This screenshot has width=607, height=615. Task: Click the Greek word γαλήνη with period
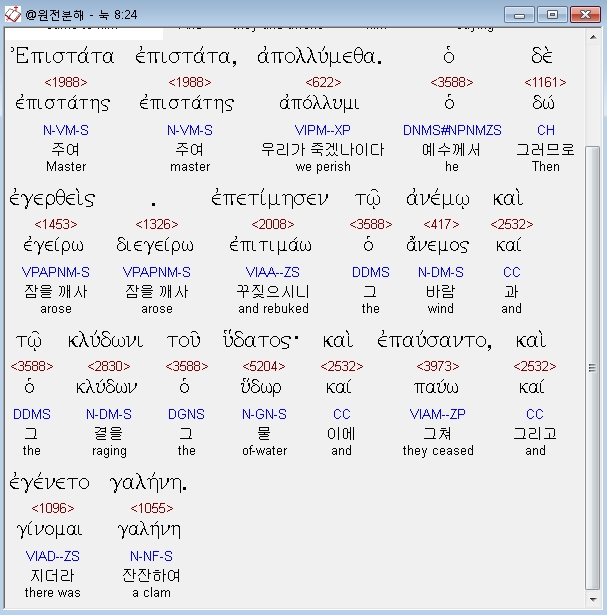[148, 484]
